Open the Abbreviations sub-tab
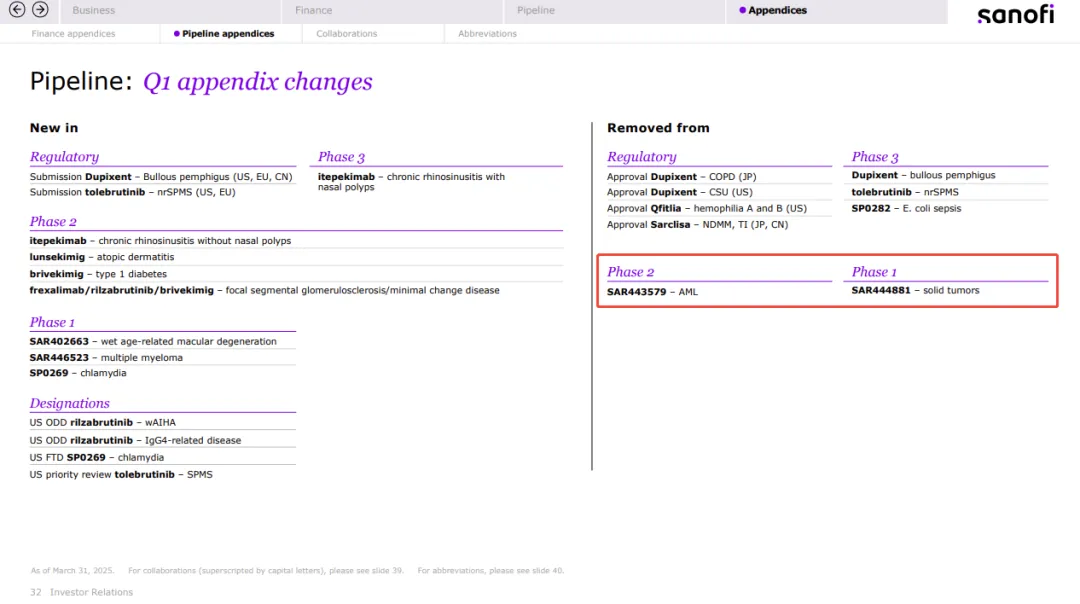The width and height of the screenshot is (1080, 604). pyautogui.click(x=487, y=34)
